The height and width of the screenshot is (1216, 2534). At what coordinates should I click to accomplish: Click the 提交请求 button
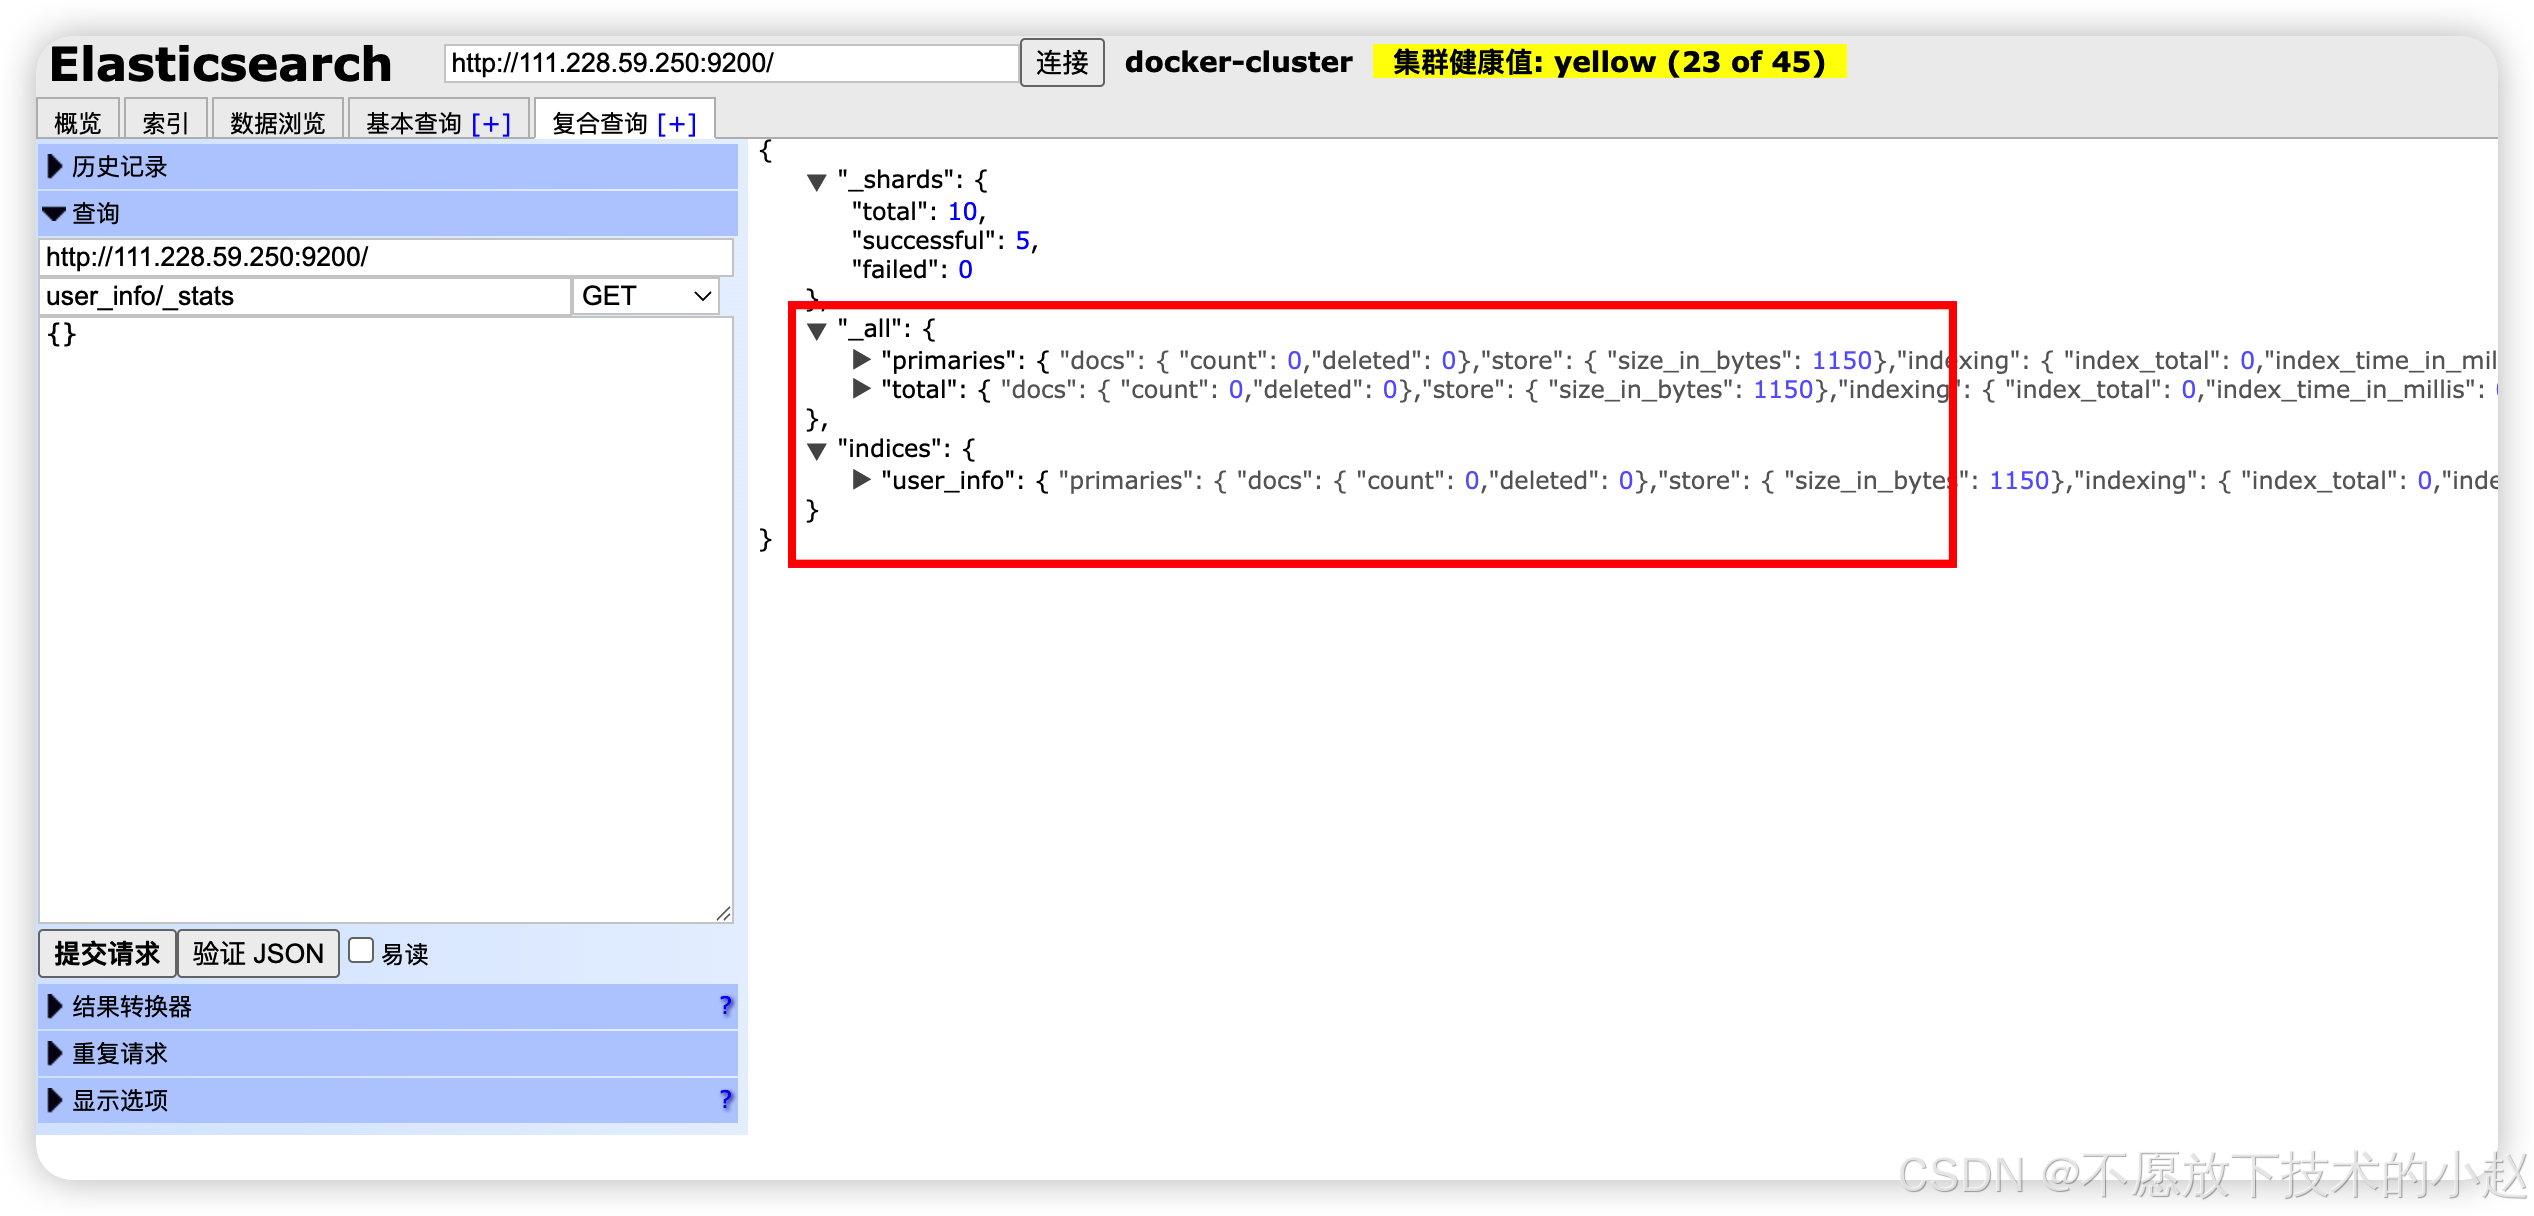coord(107,953)
